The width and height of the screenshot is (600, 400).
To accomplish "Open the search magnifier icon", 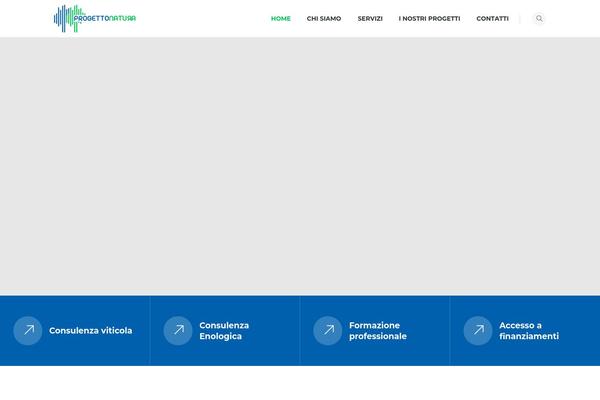I will pos(539,18).
